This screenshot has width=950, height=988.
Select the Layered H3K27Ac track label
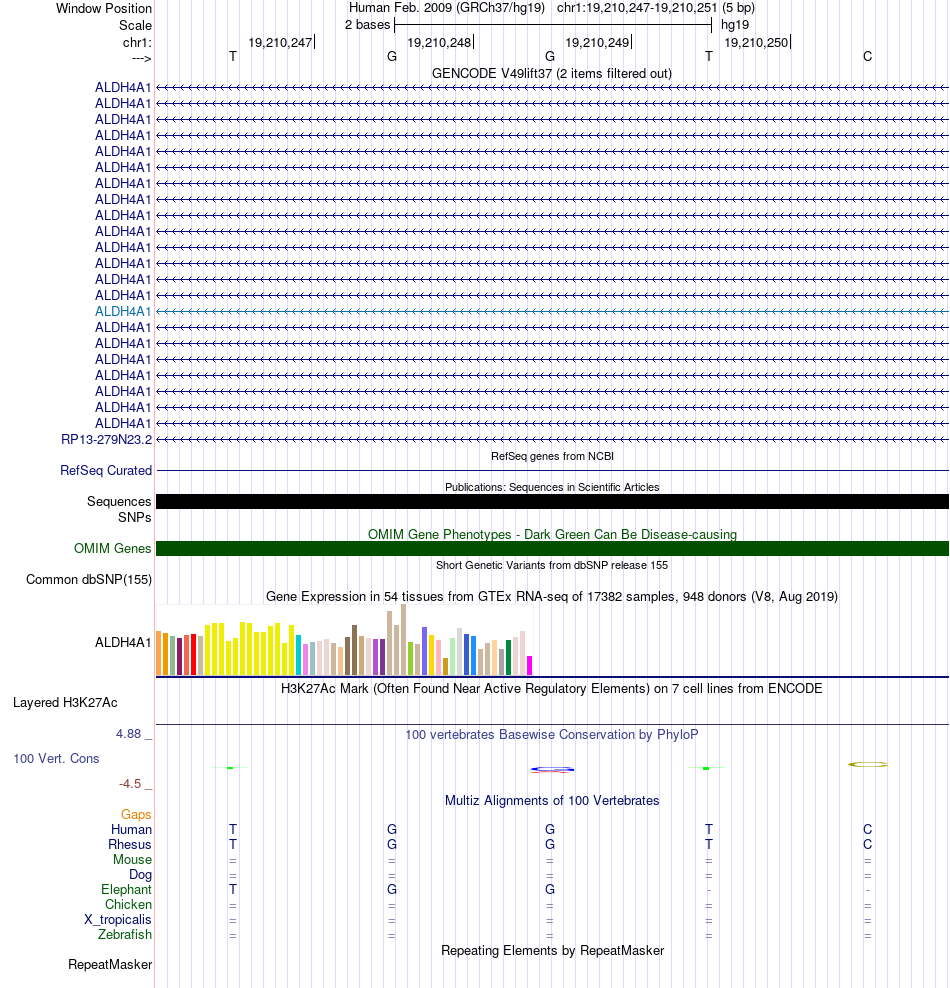point(65,703)
